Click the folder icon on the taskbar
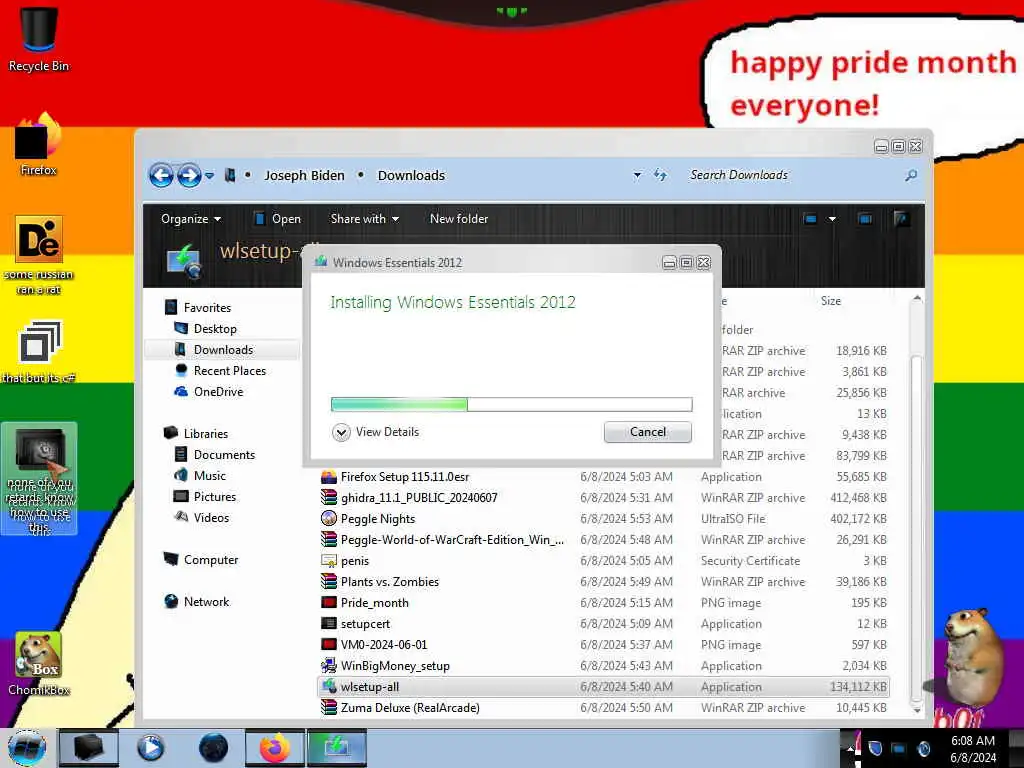 (x=89, y=748)
